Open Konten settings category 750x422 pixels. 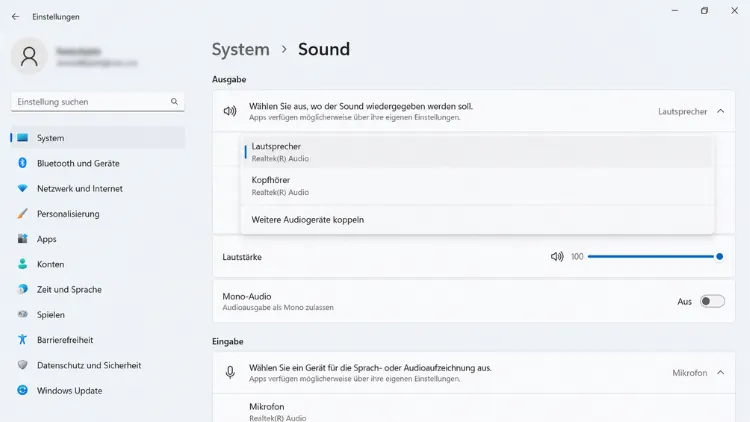[98, 264]
